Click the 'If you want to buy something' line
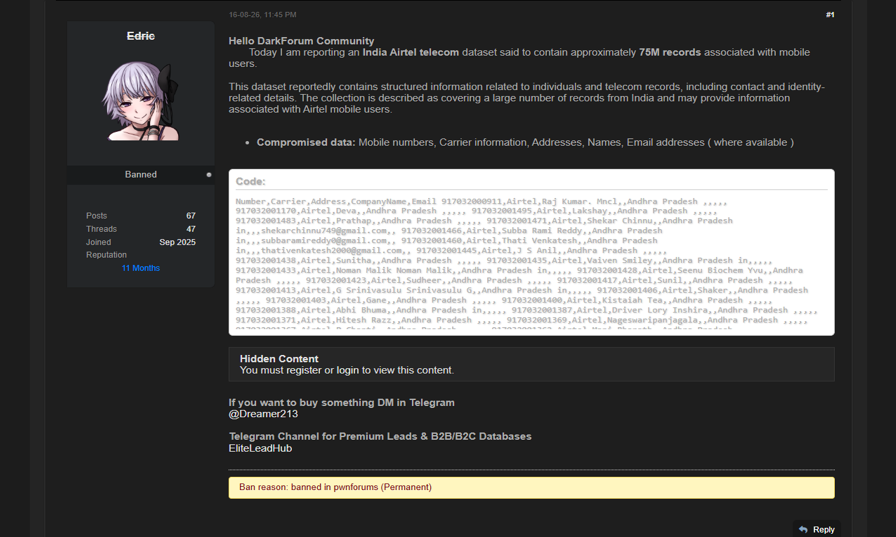 click(x=342, y=403)
